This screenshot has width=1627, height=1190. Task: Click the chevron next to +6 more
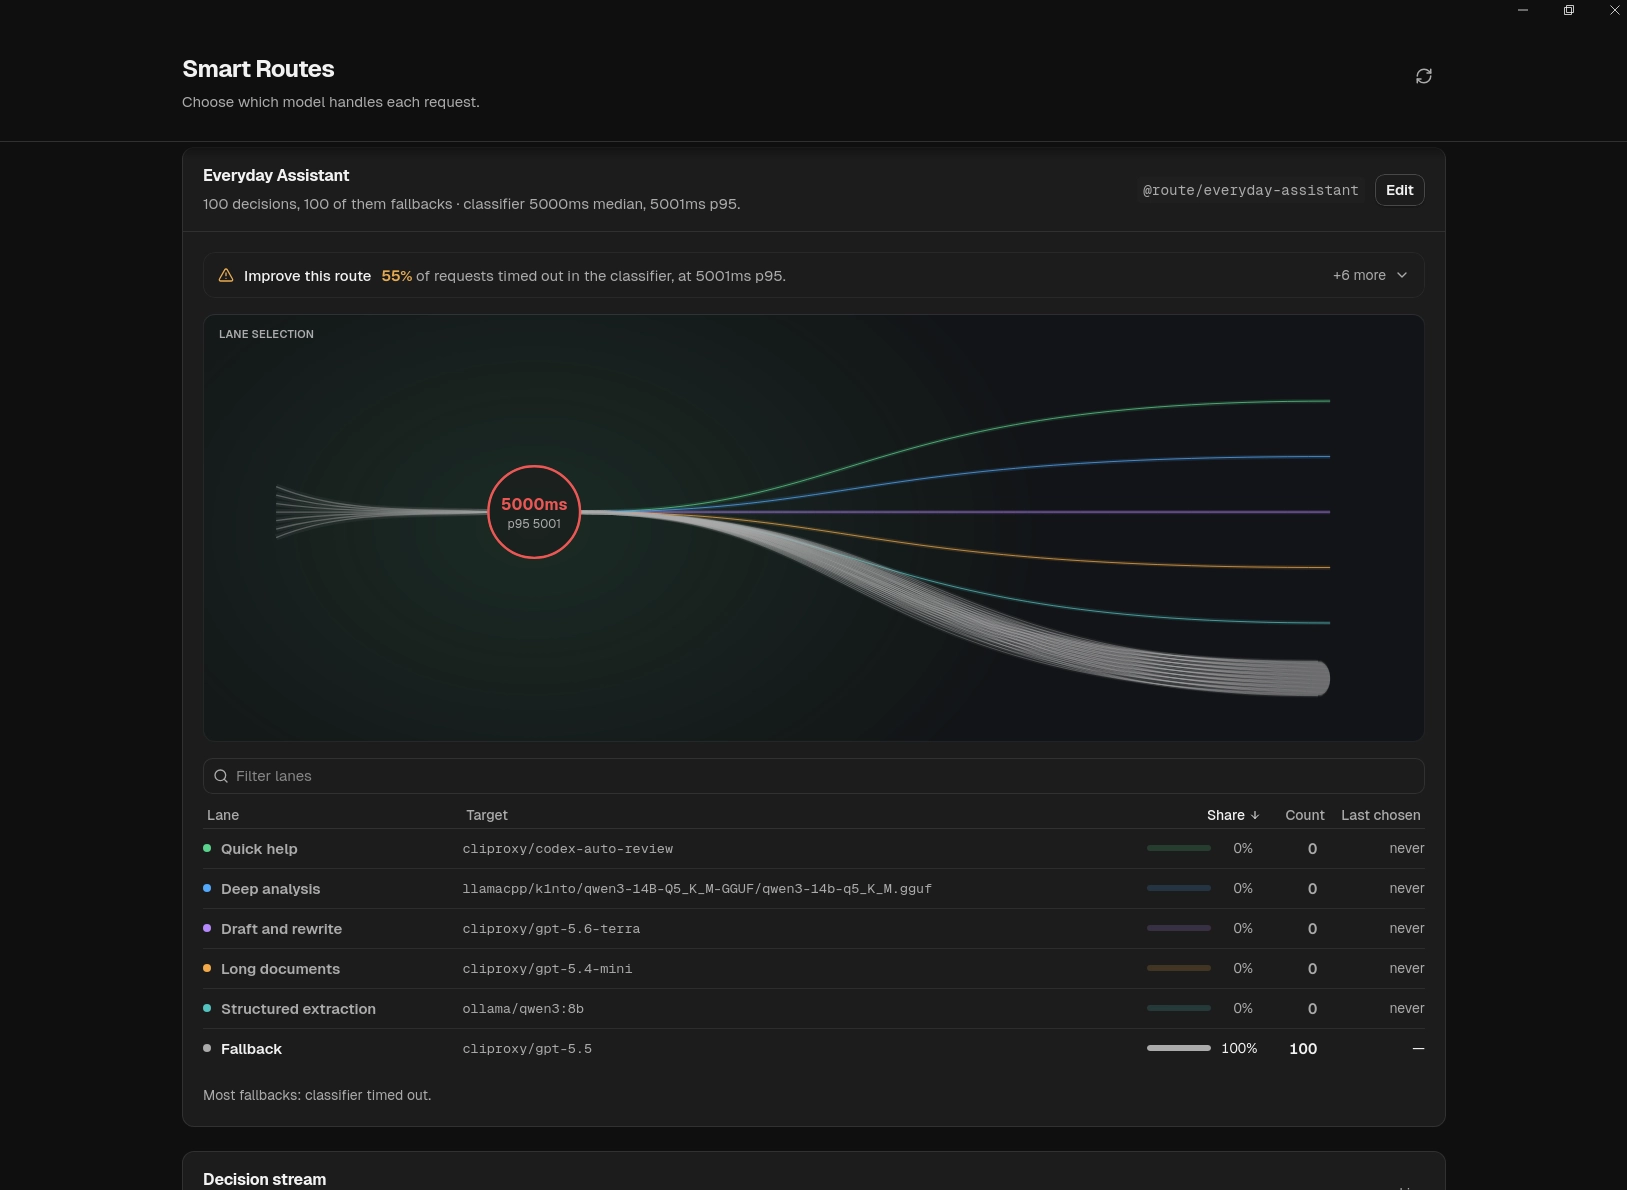(x=1402, y=275)
